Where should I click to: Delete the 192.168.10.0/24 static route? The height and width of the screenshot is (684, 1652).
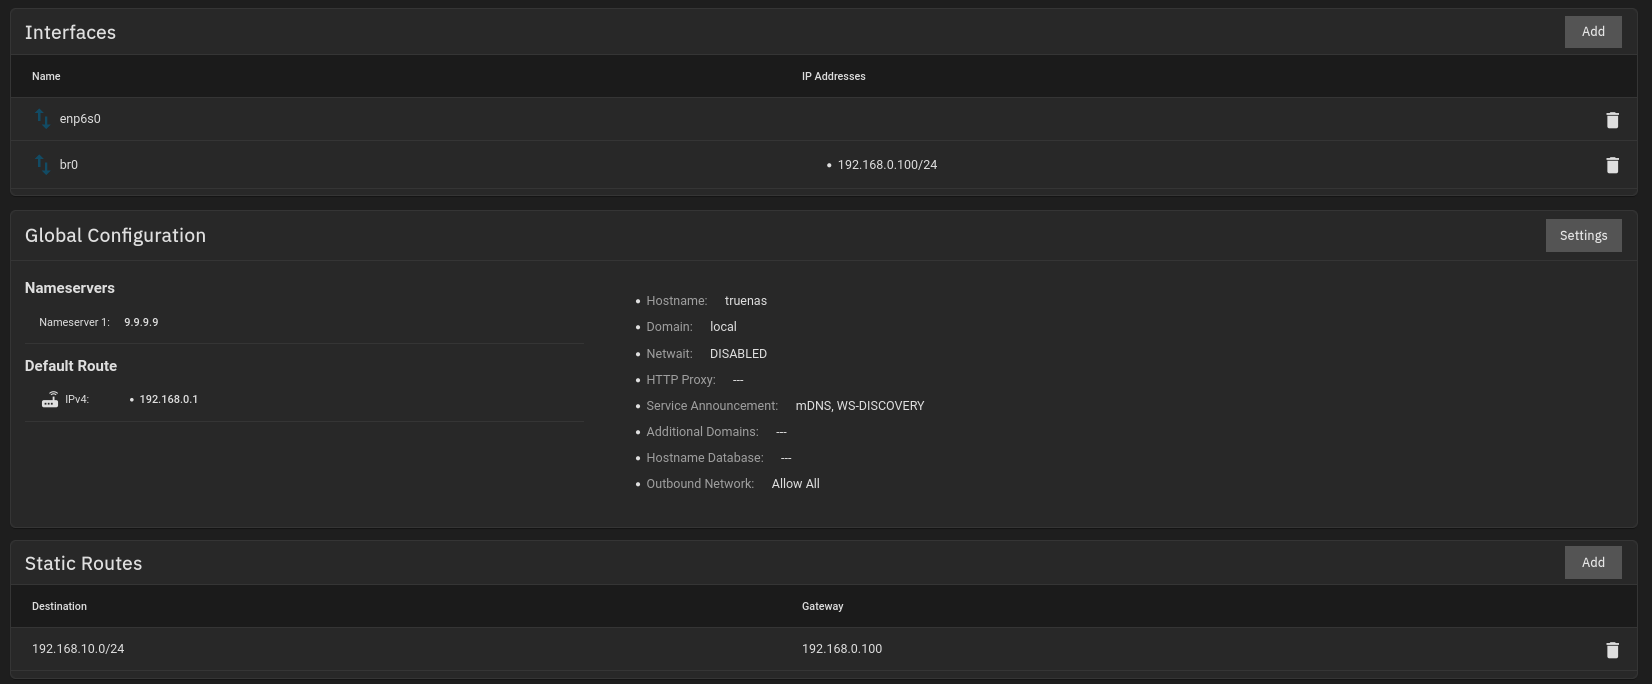point(1612,650)
